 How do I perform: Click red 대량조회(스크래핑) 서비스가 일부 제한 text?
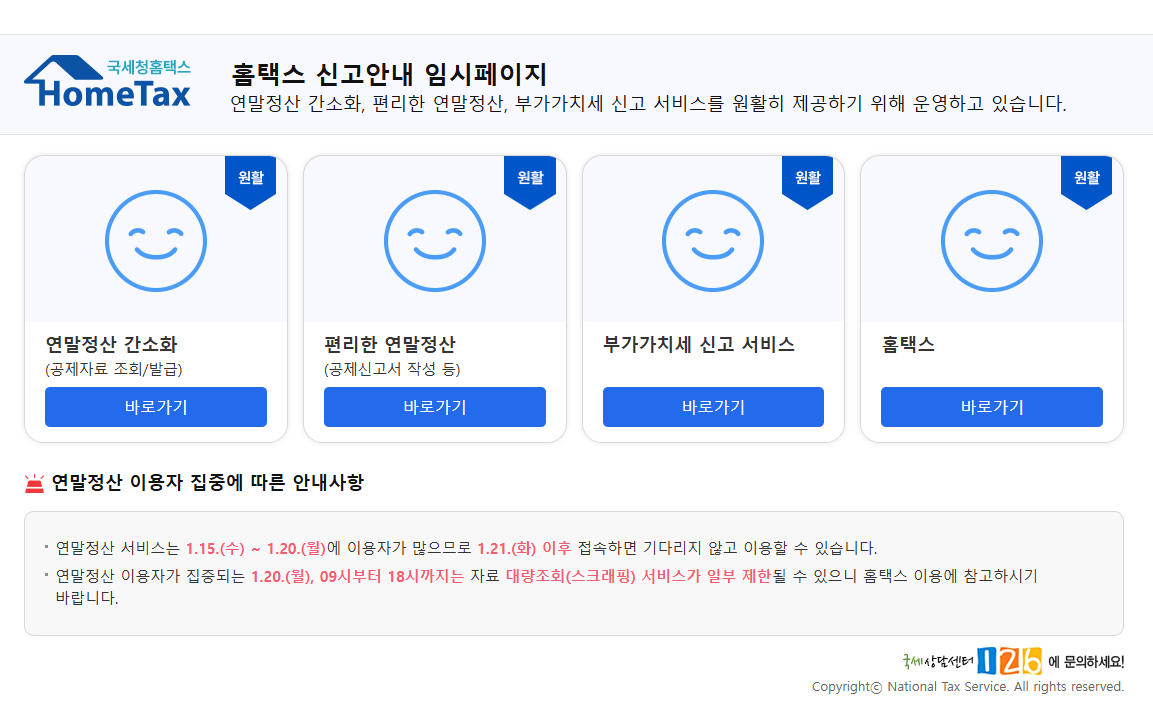point(639,576)
